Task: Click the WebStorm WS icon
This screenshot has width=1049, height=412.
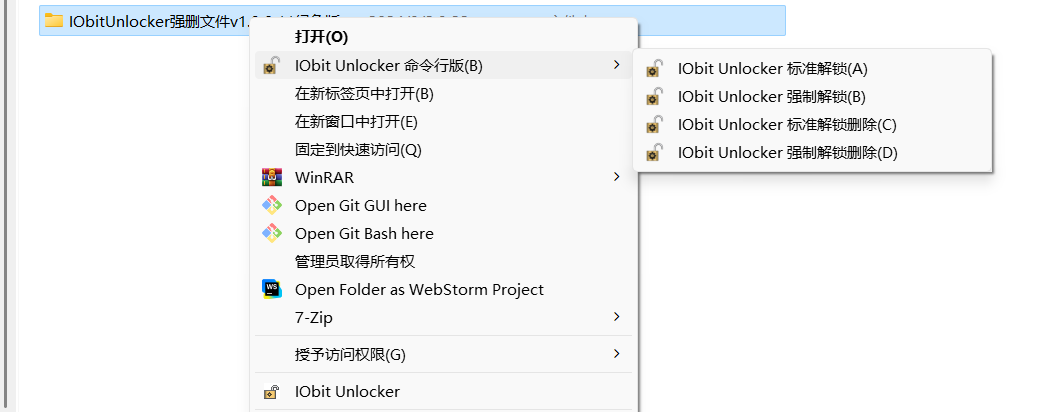Action: tap(271, 290)
